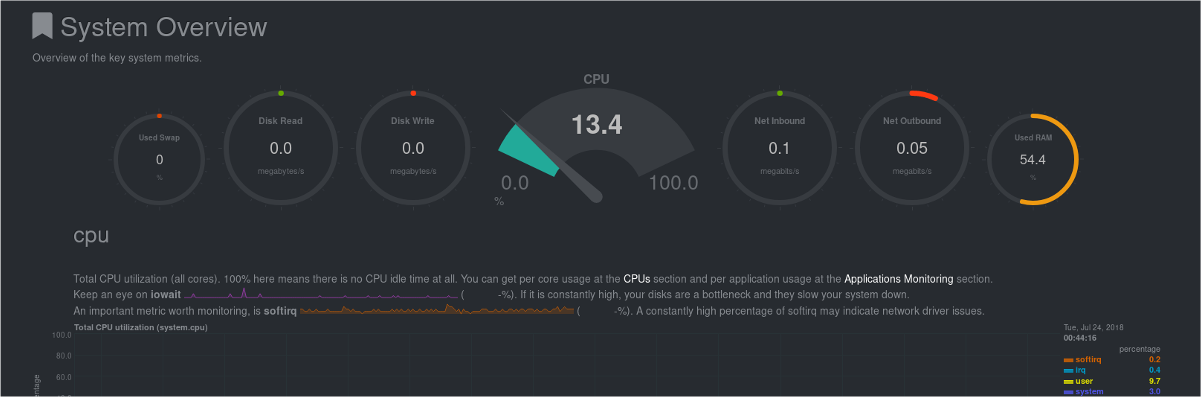Click Total CPU utilization chart title
The image size is (1201, 397).
[140, 327]
